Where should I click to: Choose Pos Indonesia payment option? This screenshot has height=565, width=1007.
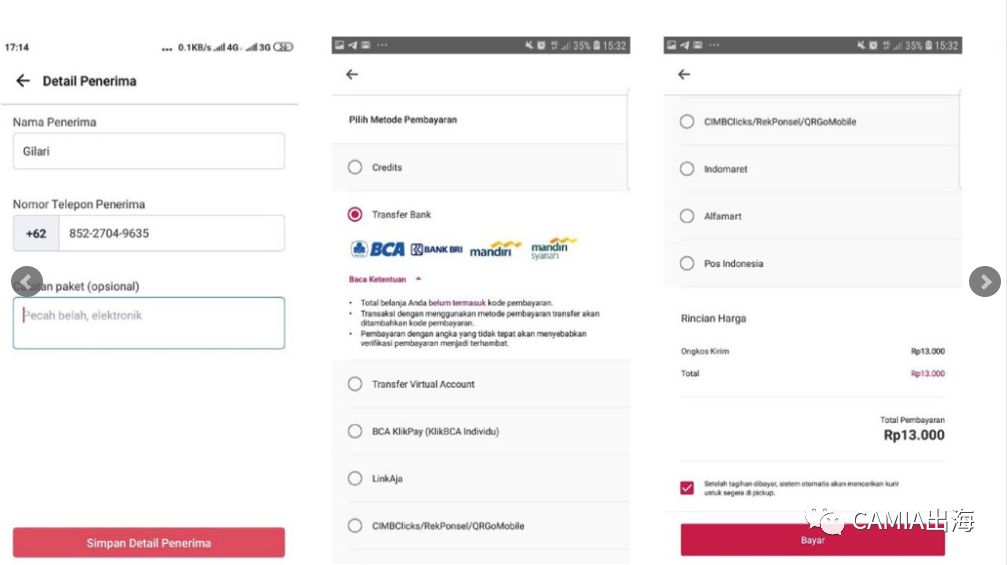point(687,264)
